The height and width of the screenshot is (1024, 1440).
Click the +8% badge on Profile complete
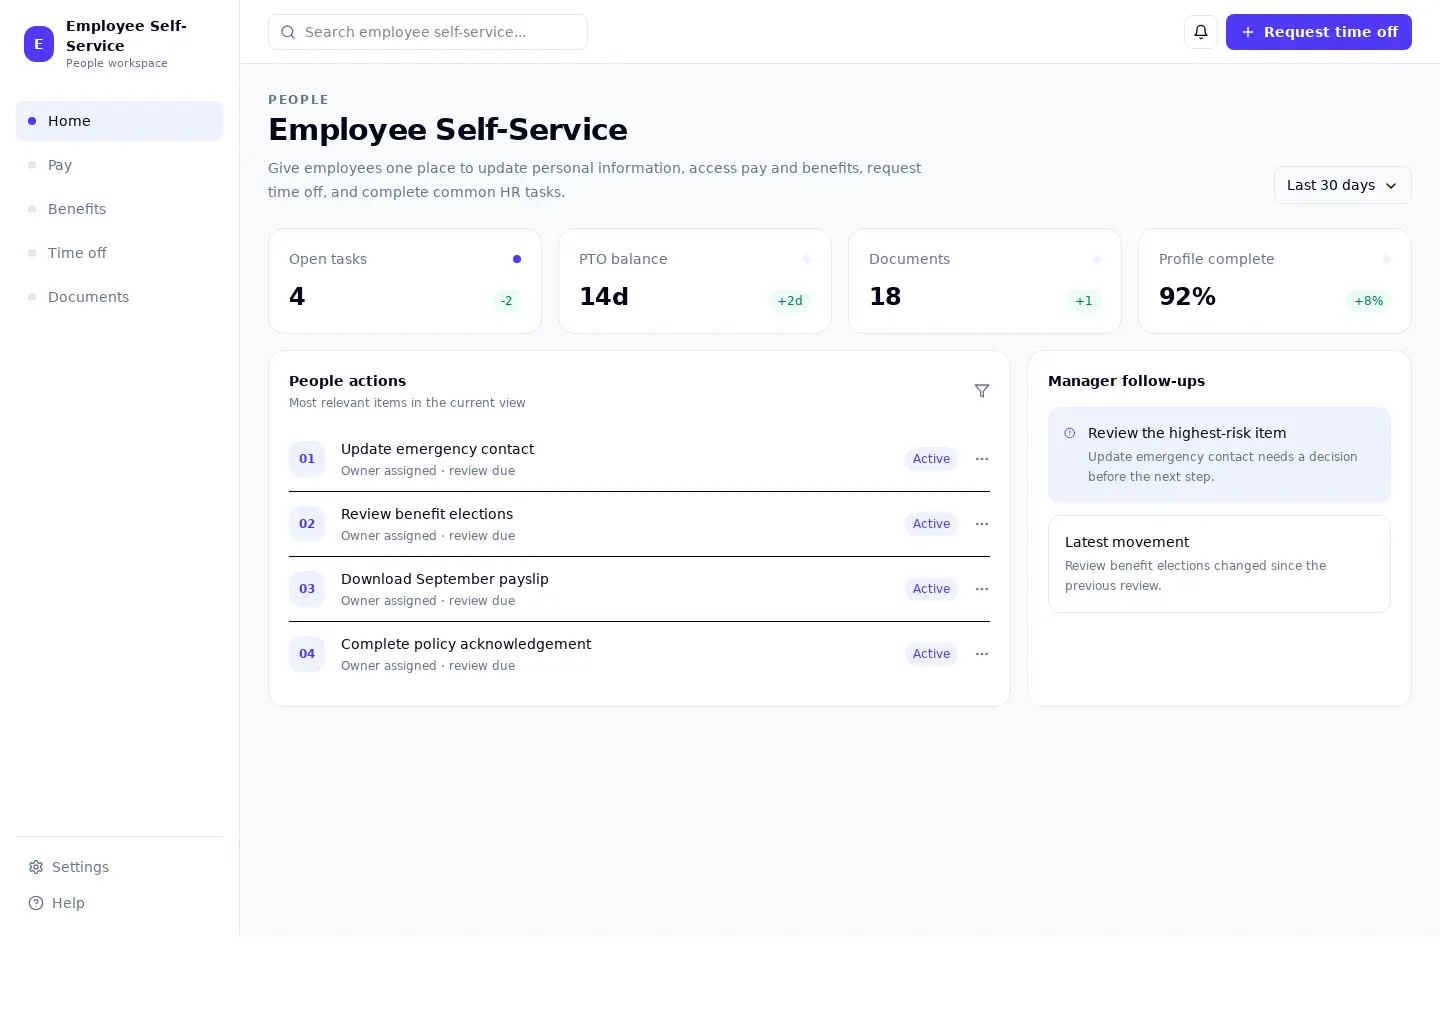tap(1369, 301)
